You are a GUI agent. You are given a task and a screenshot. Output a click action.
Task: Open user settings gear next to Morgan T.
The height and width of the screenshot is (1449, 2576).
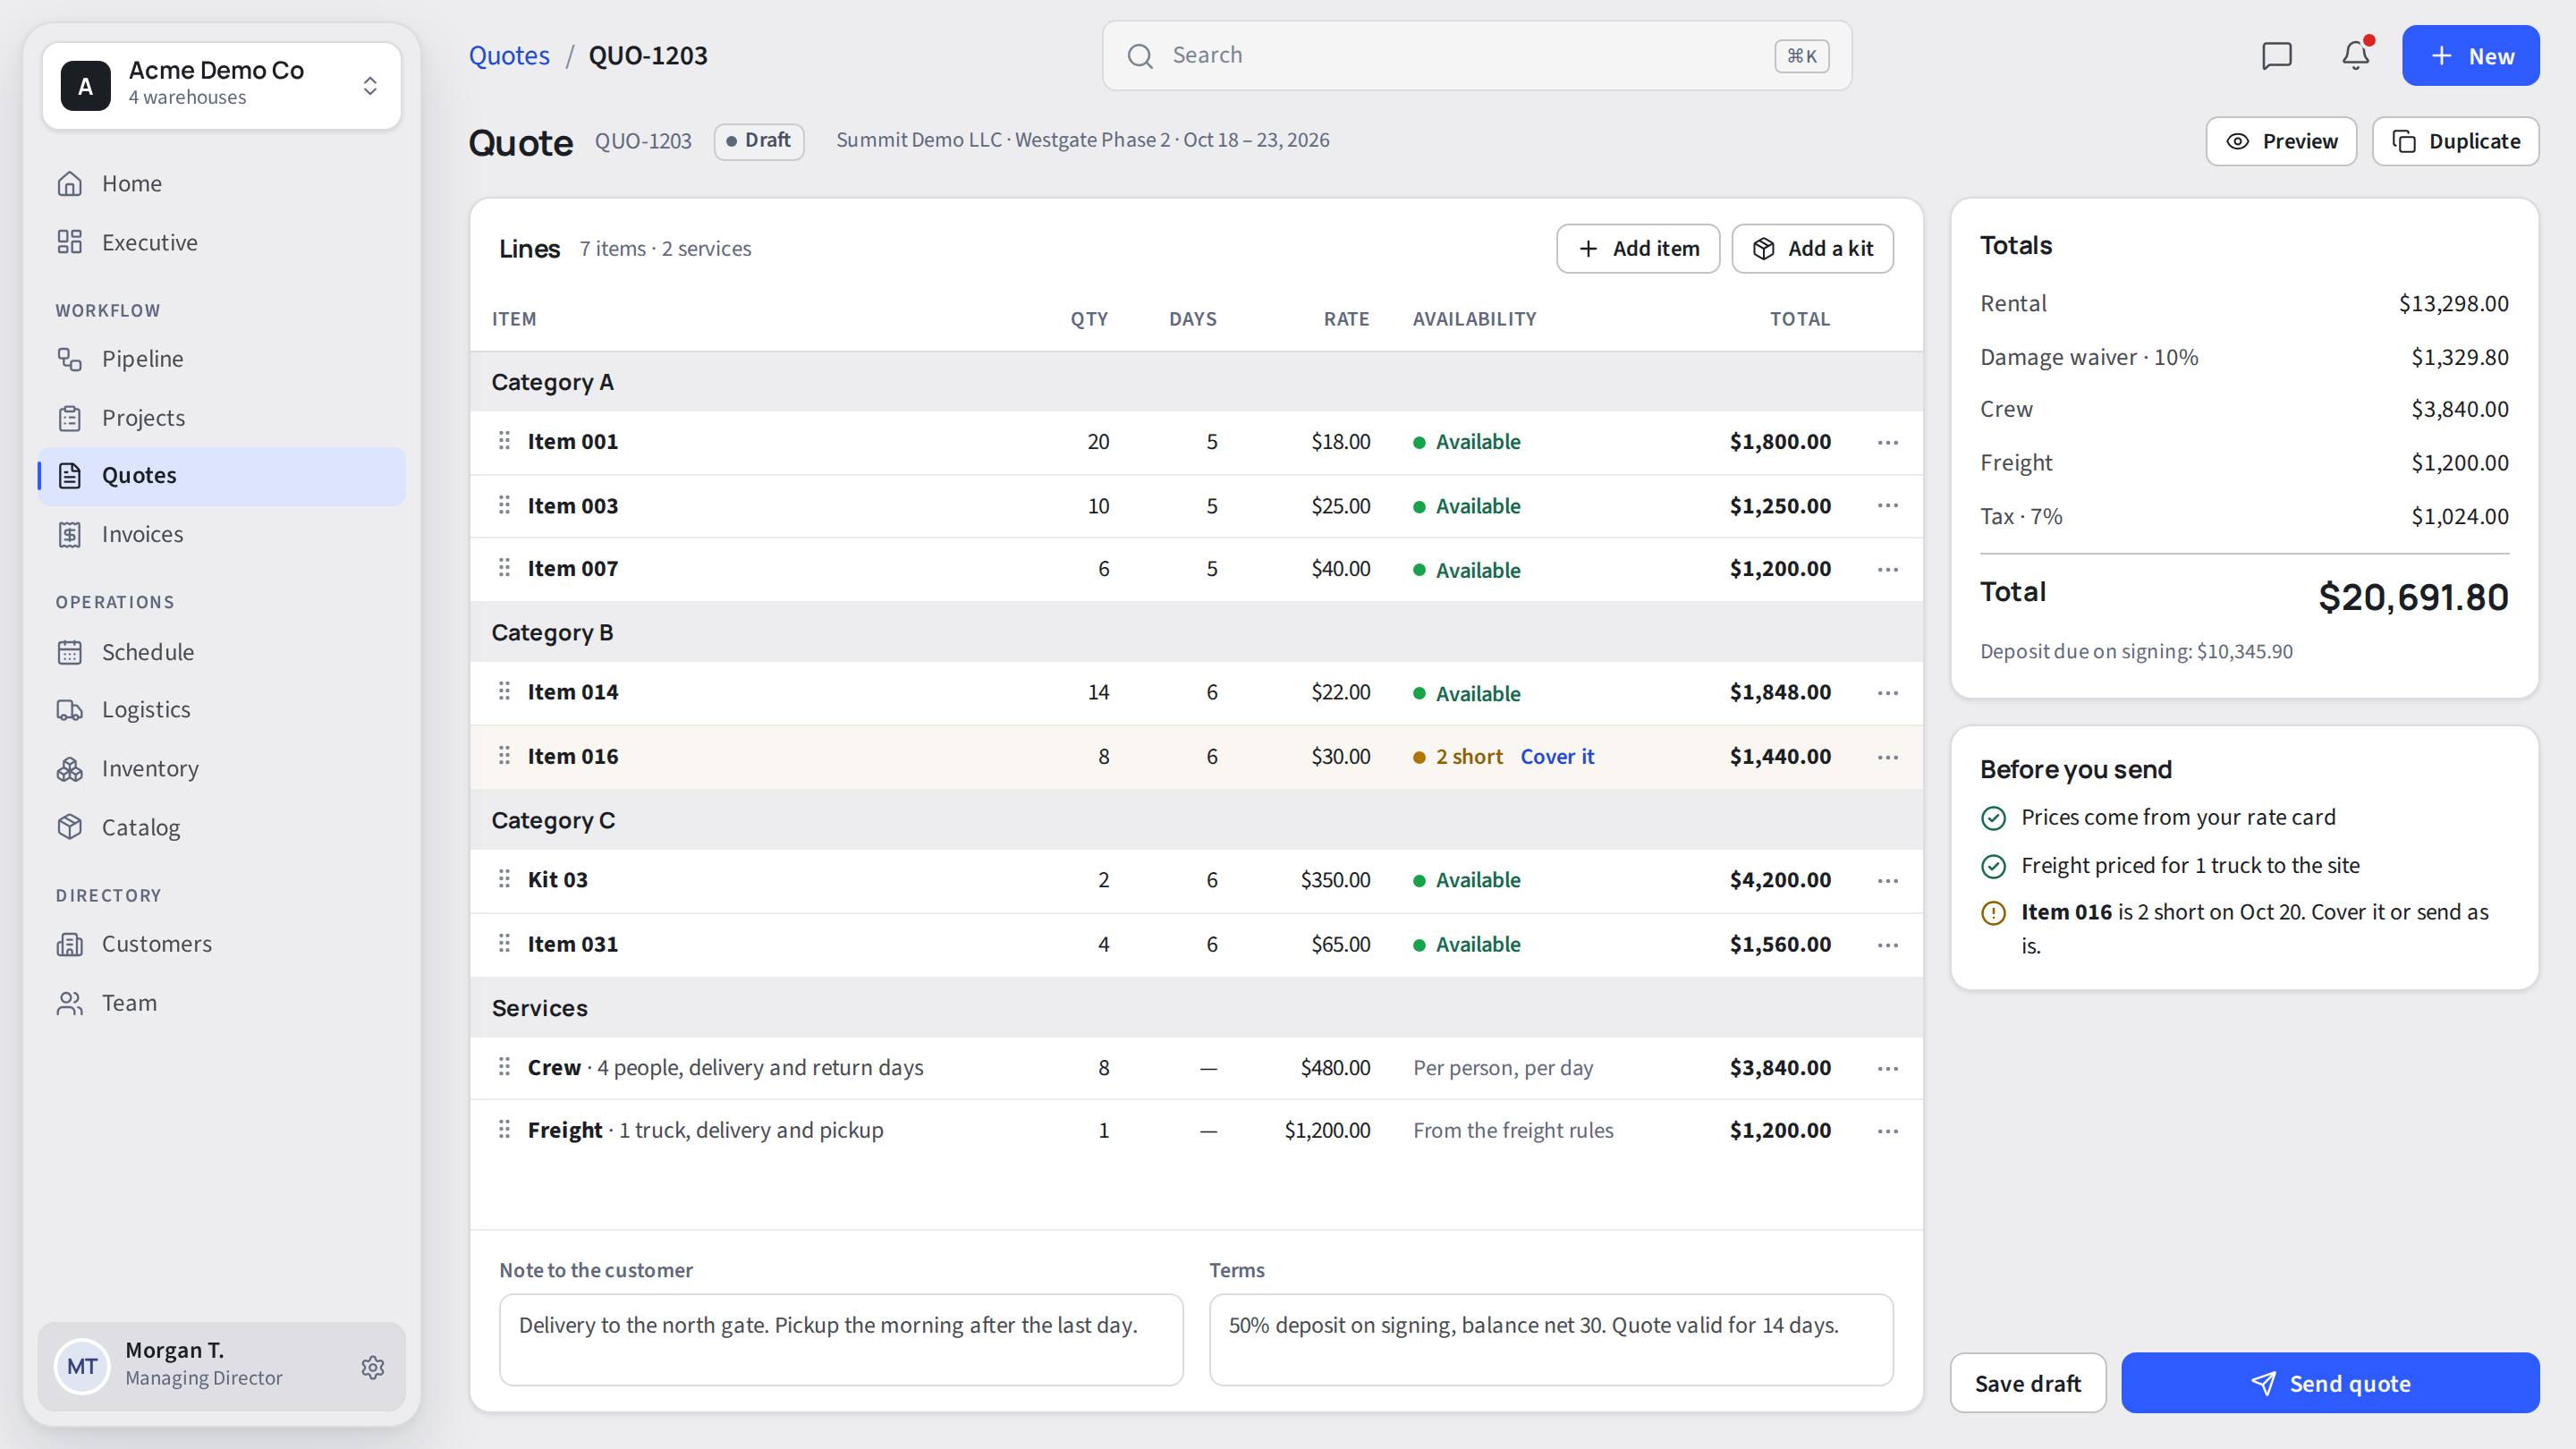coord(373,1367)
